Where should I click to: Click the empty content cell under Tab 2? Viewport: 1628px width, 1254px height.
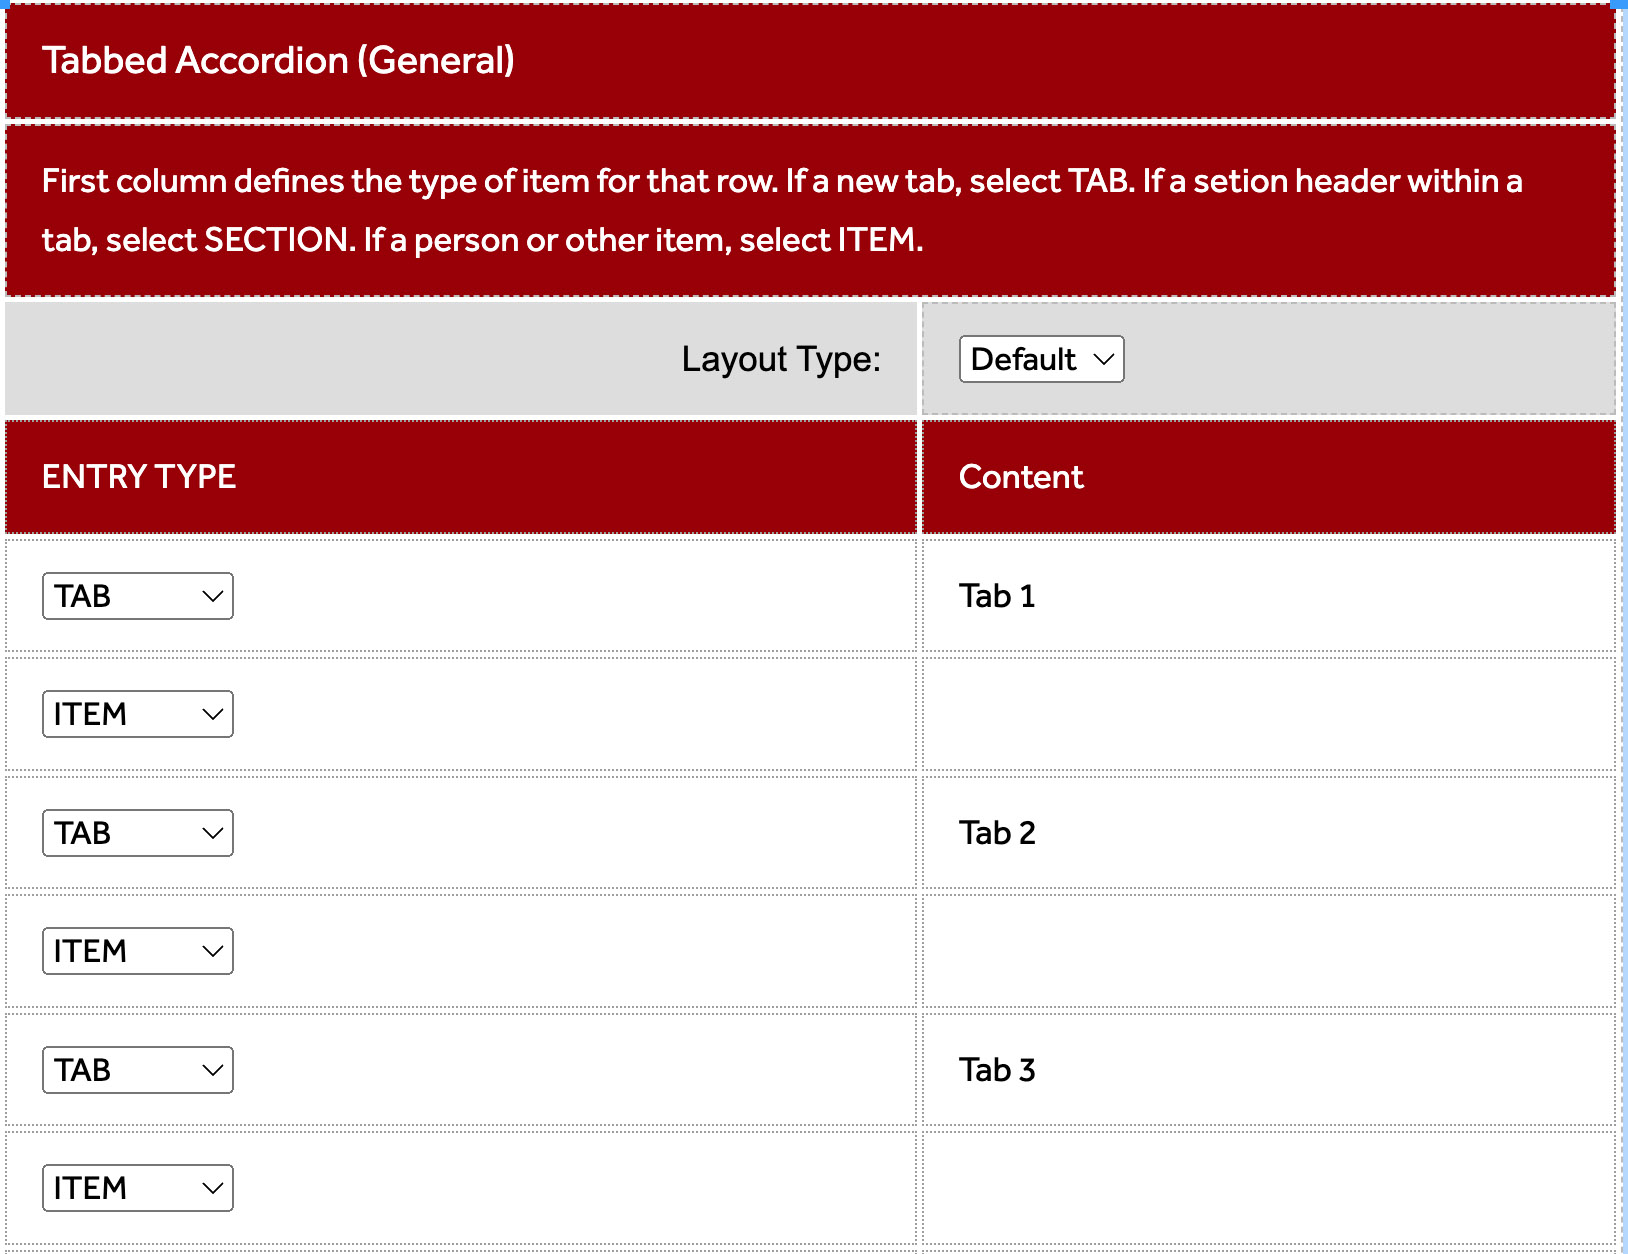click(x=1268, y=951)
